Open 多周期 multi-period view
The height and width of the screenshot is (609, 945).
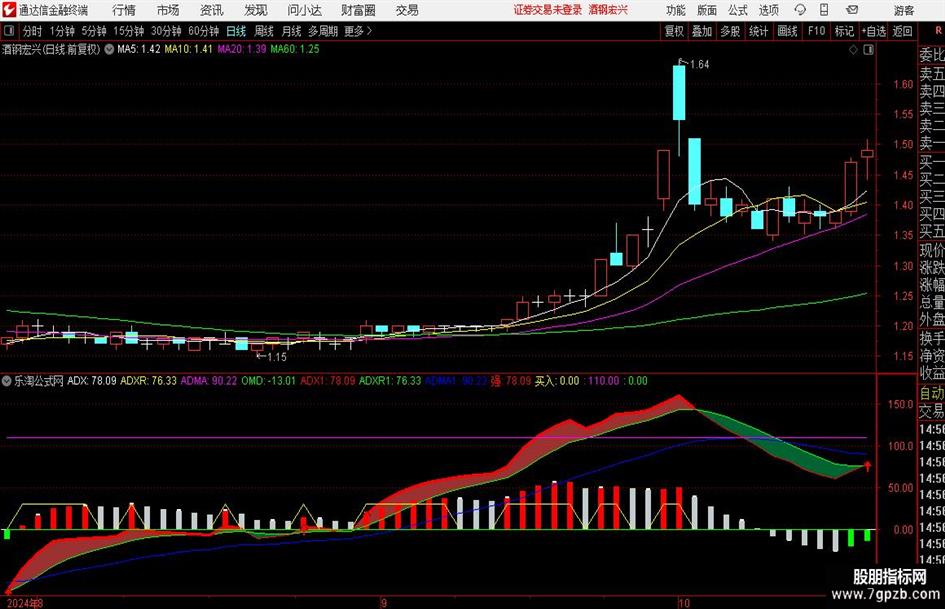pyautogui.click(x=323, y=31)
